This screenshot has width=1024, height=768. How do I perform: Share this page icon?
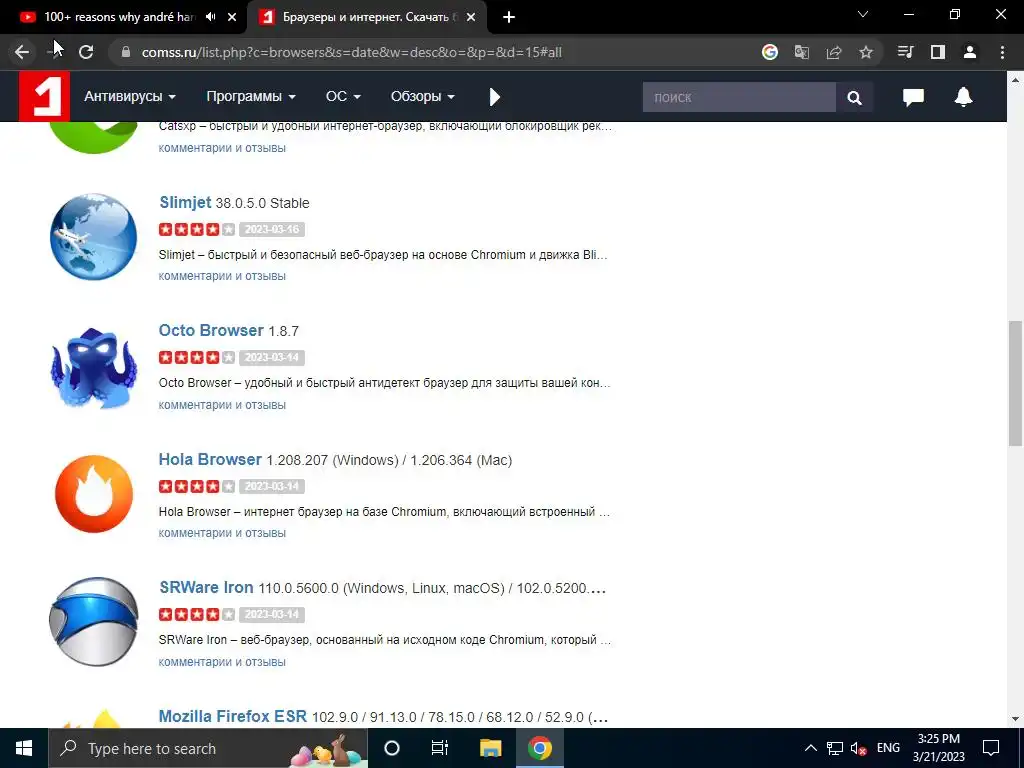834,52
